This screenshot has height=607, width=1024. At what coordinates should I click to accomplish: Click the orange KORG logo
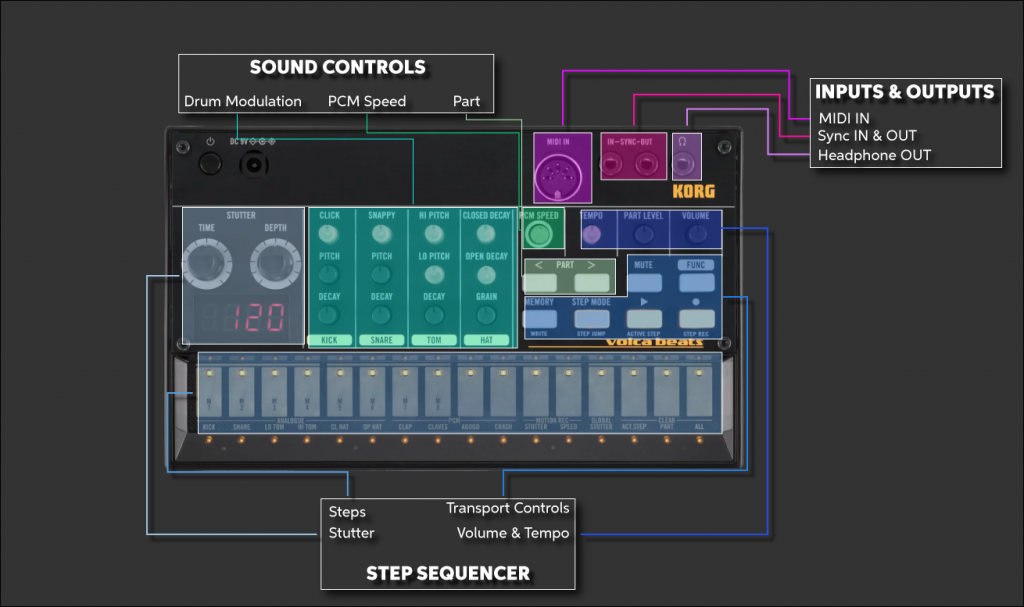[694, 191]
